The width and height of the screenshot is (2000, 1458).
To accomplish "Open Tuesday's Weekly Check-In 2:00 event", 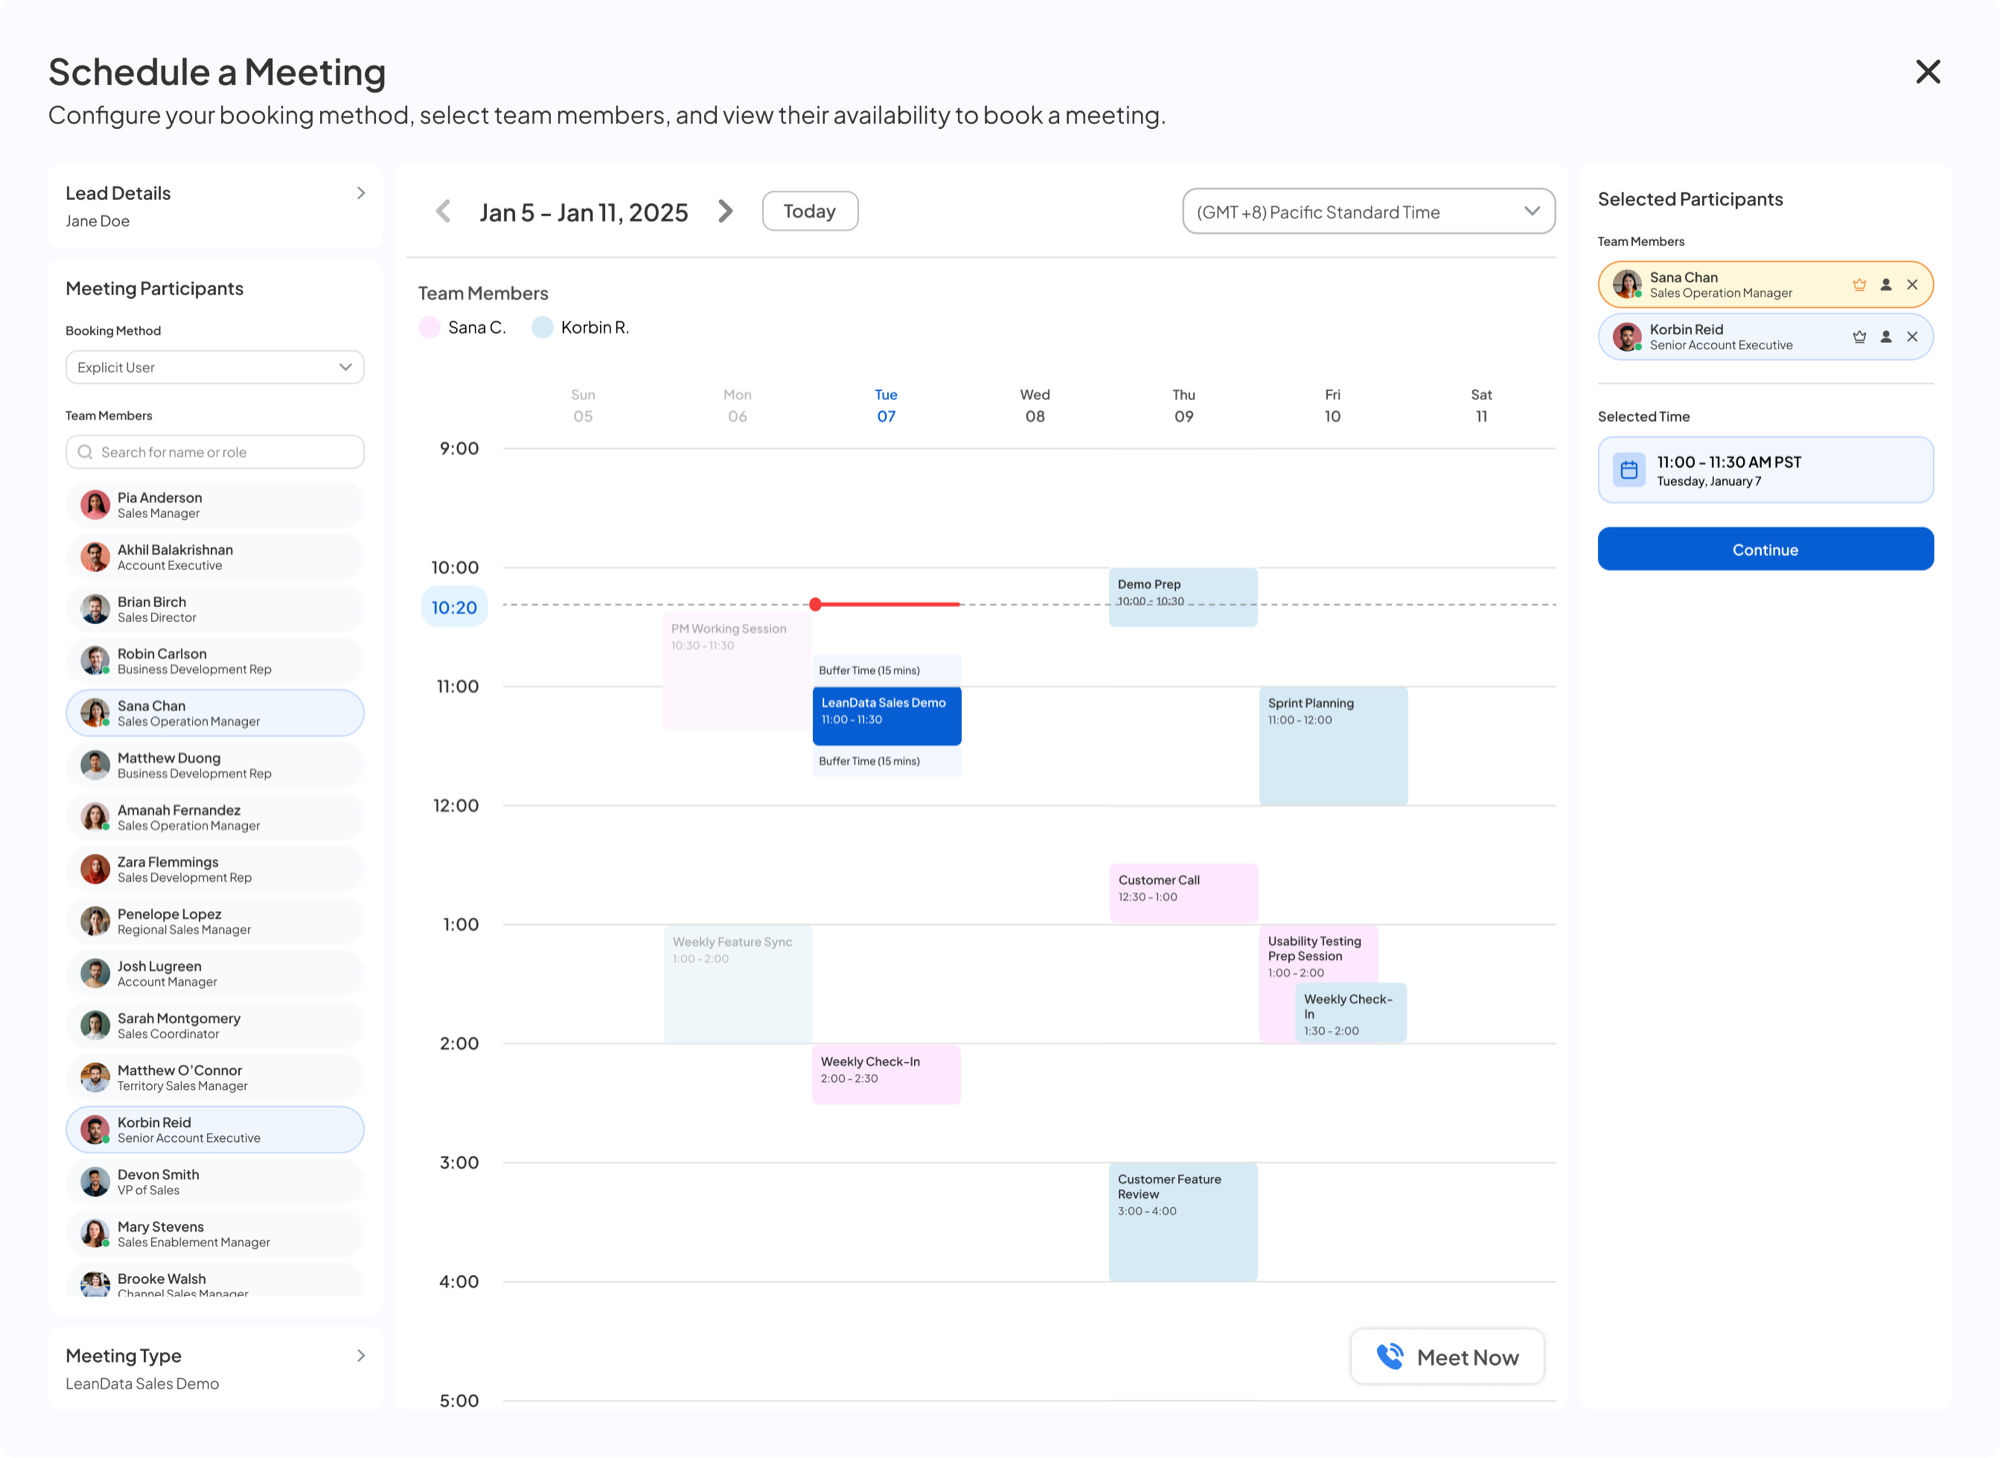I will (x=886, y=1074).
